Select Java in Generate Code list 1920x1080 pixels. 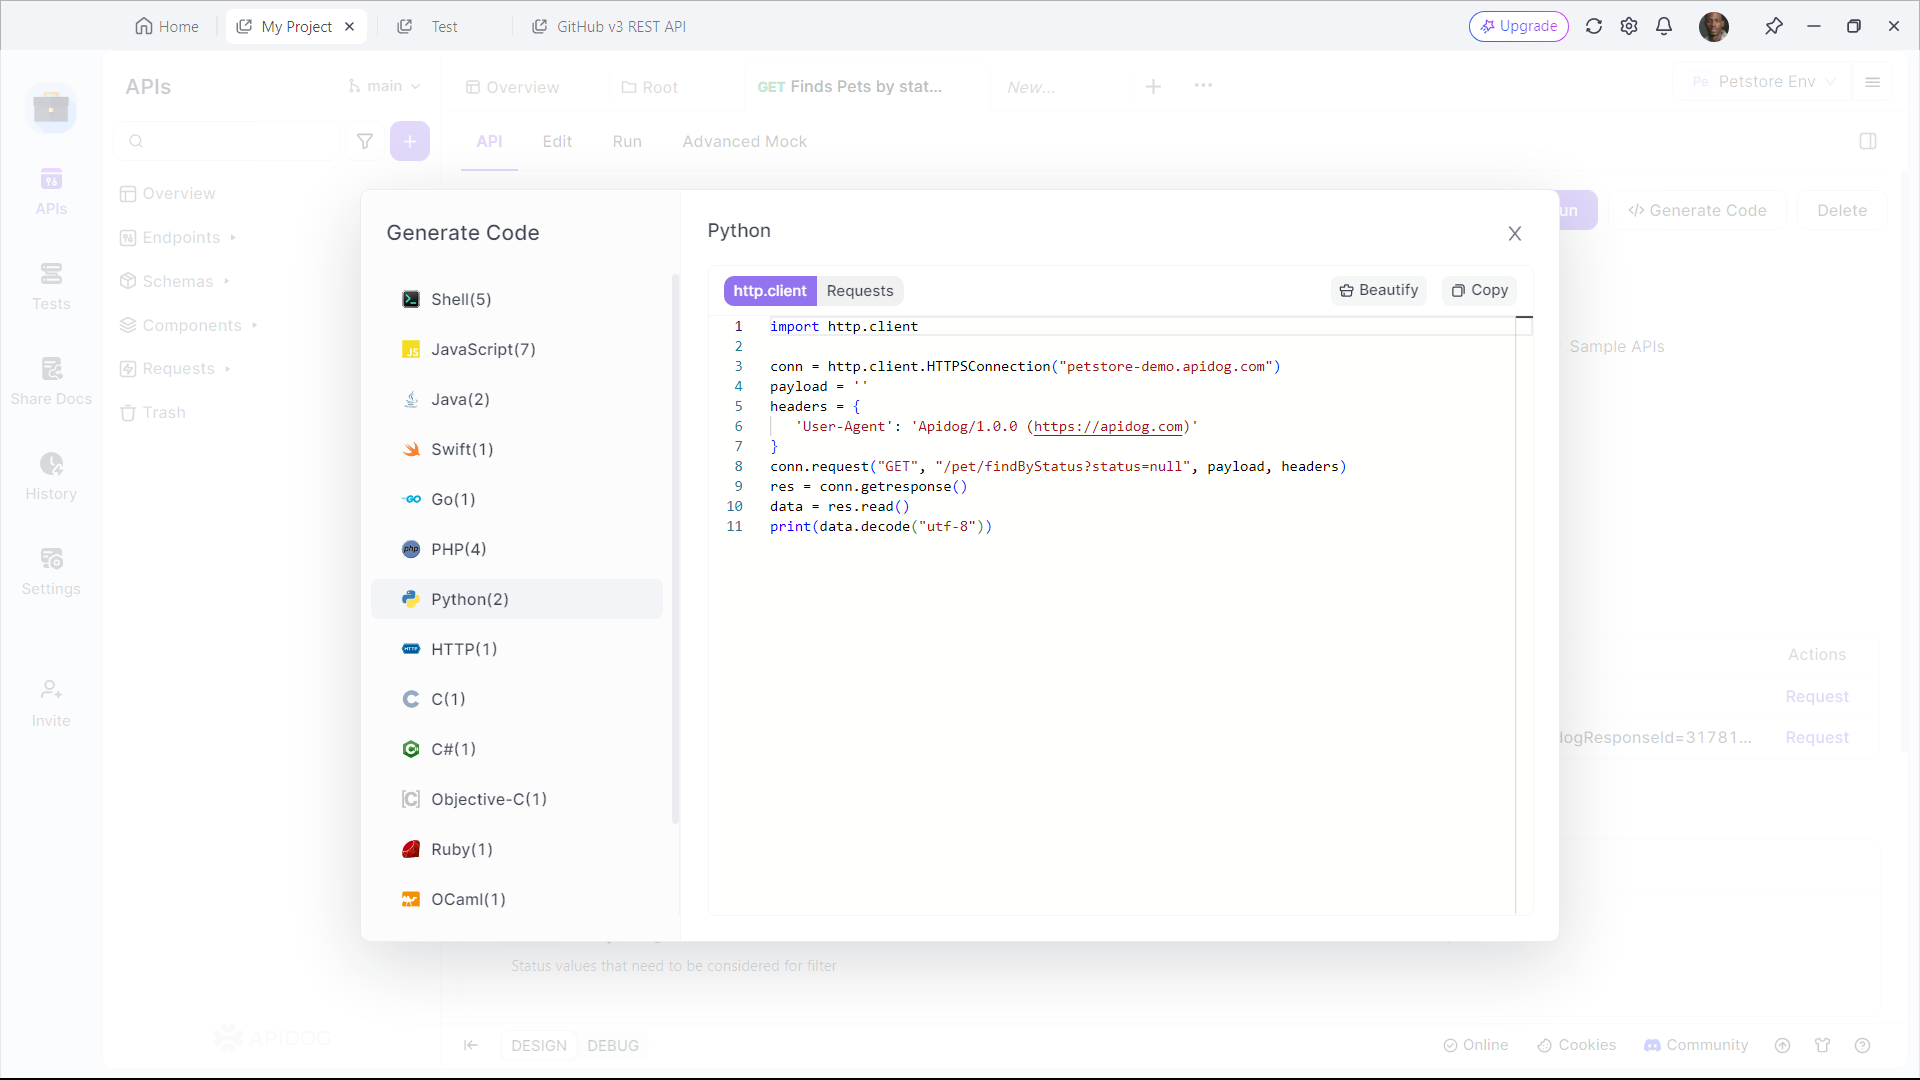coord(516,399)
